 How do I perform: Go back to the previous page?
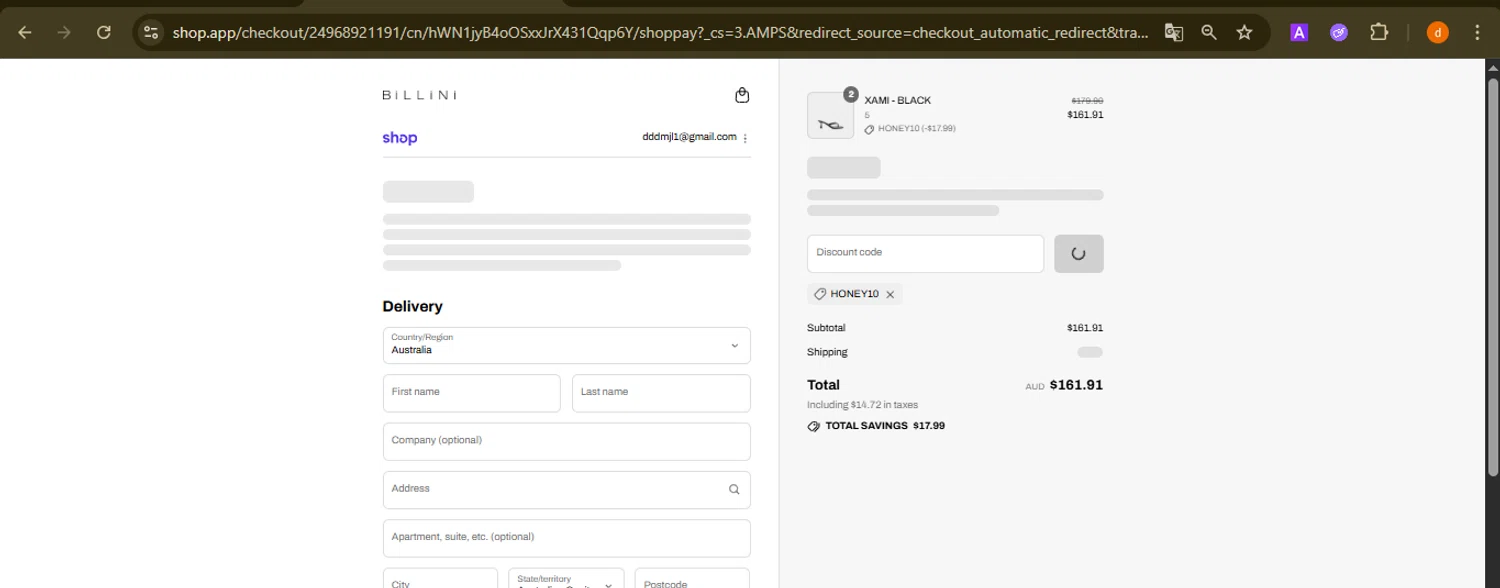click(25, 32)
